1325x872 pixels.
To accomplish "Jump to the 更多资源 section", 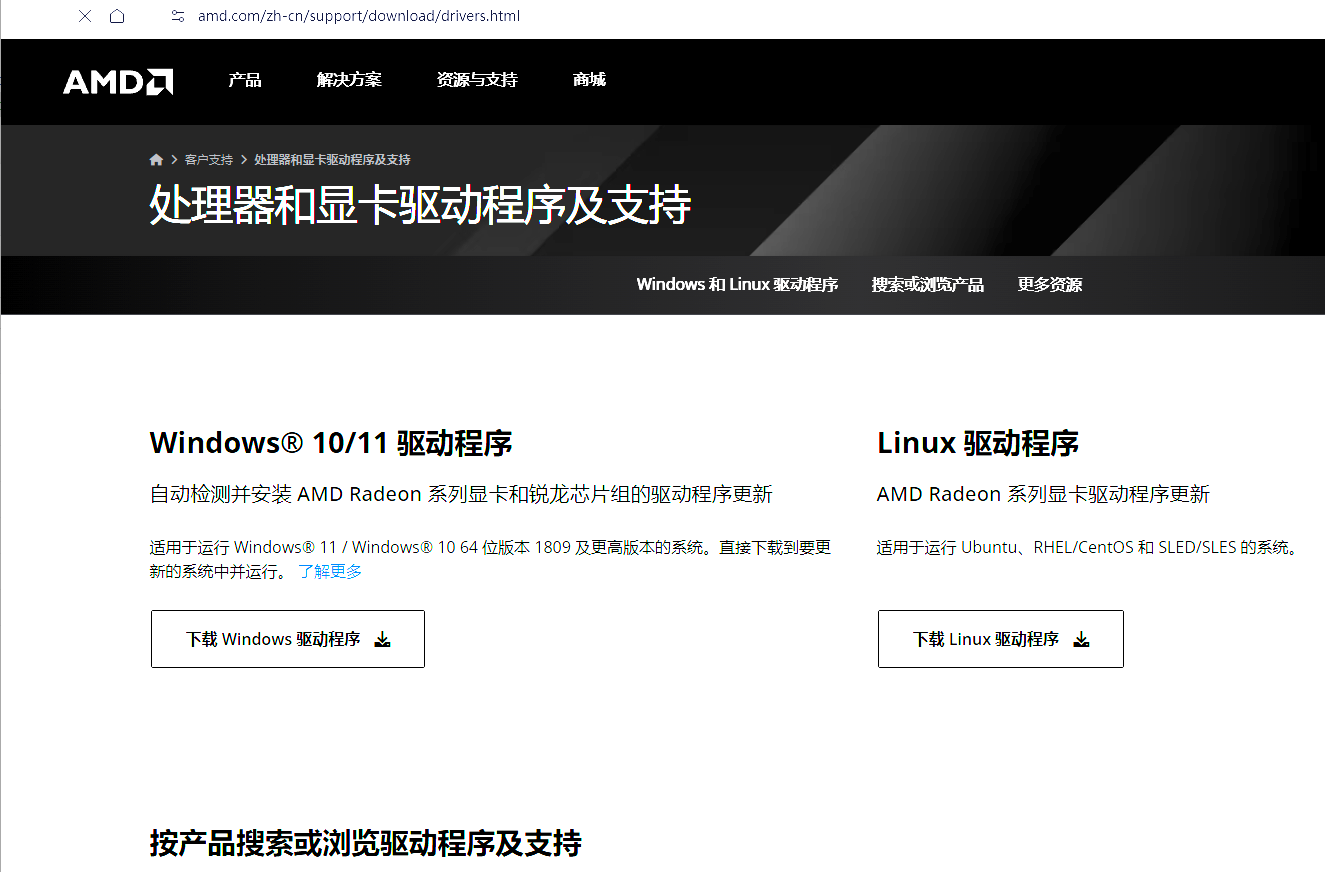I will [x=1049, y=285].
